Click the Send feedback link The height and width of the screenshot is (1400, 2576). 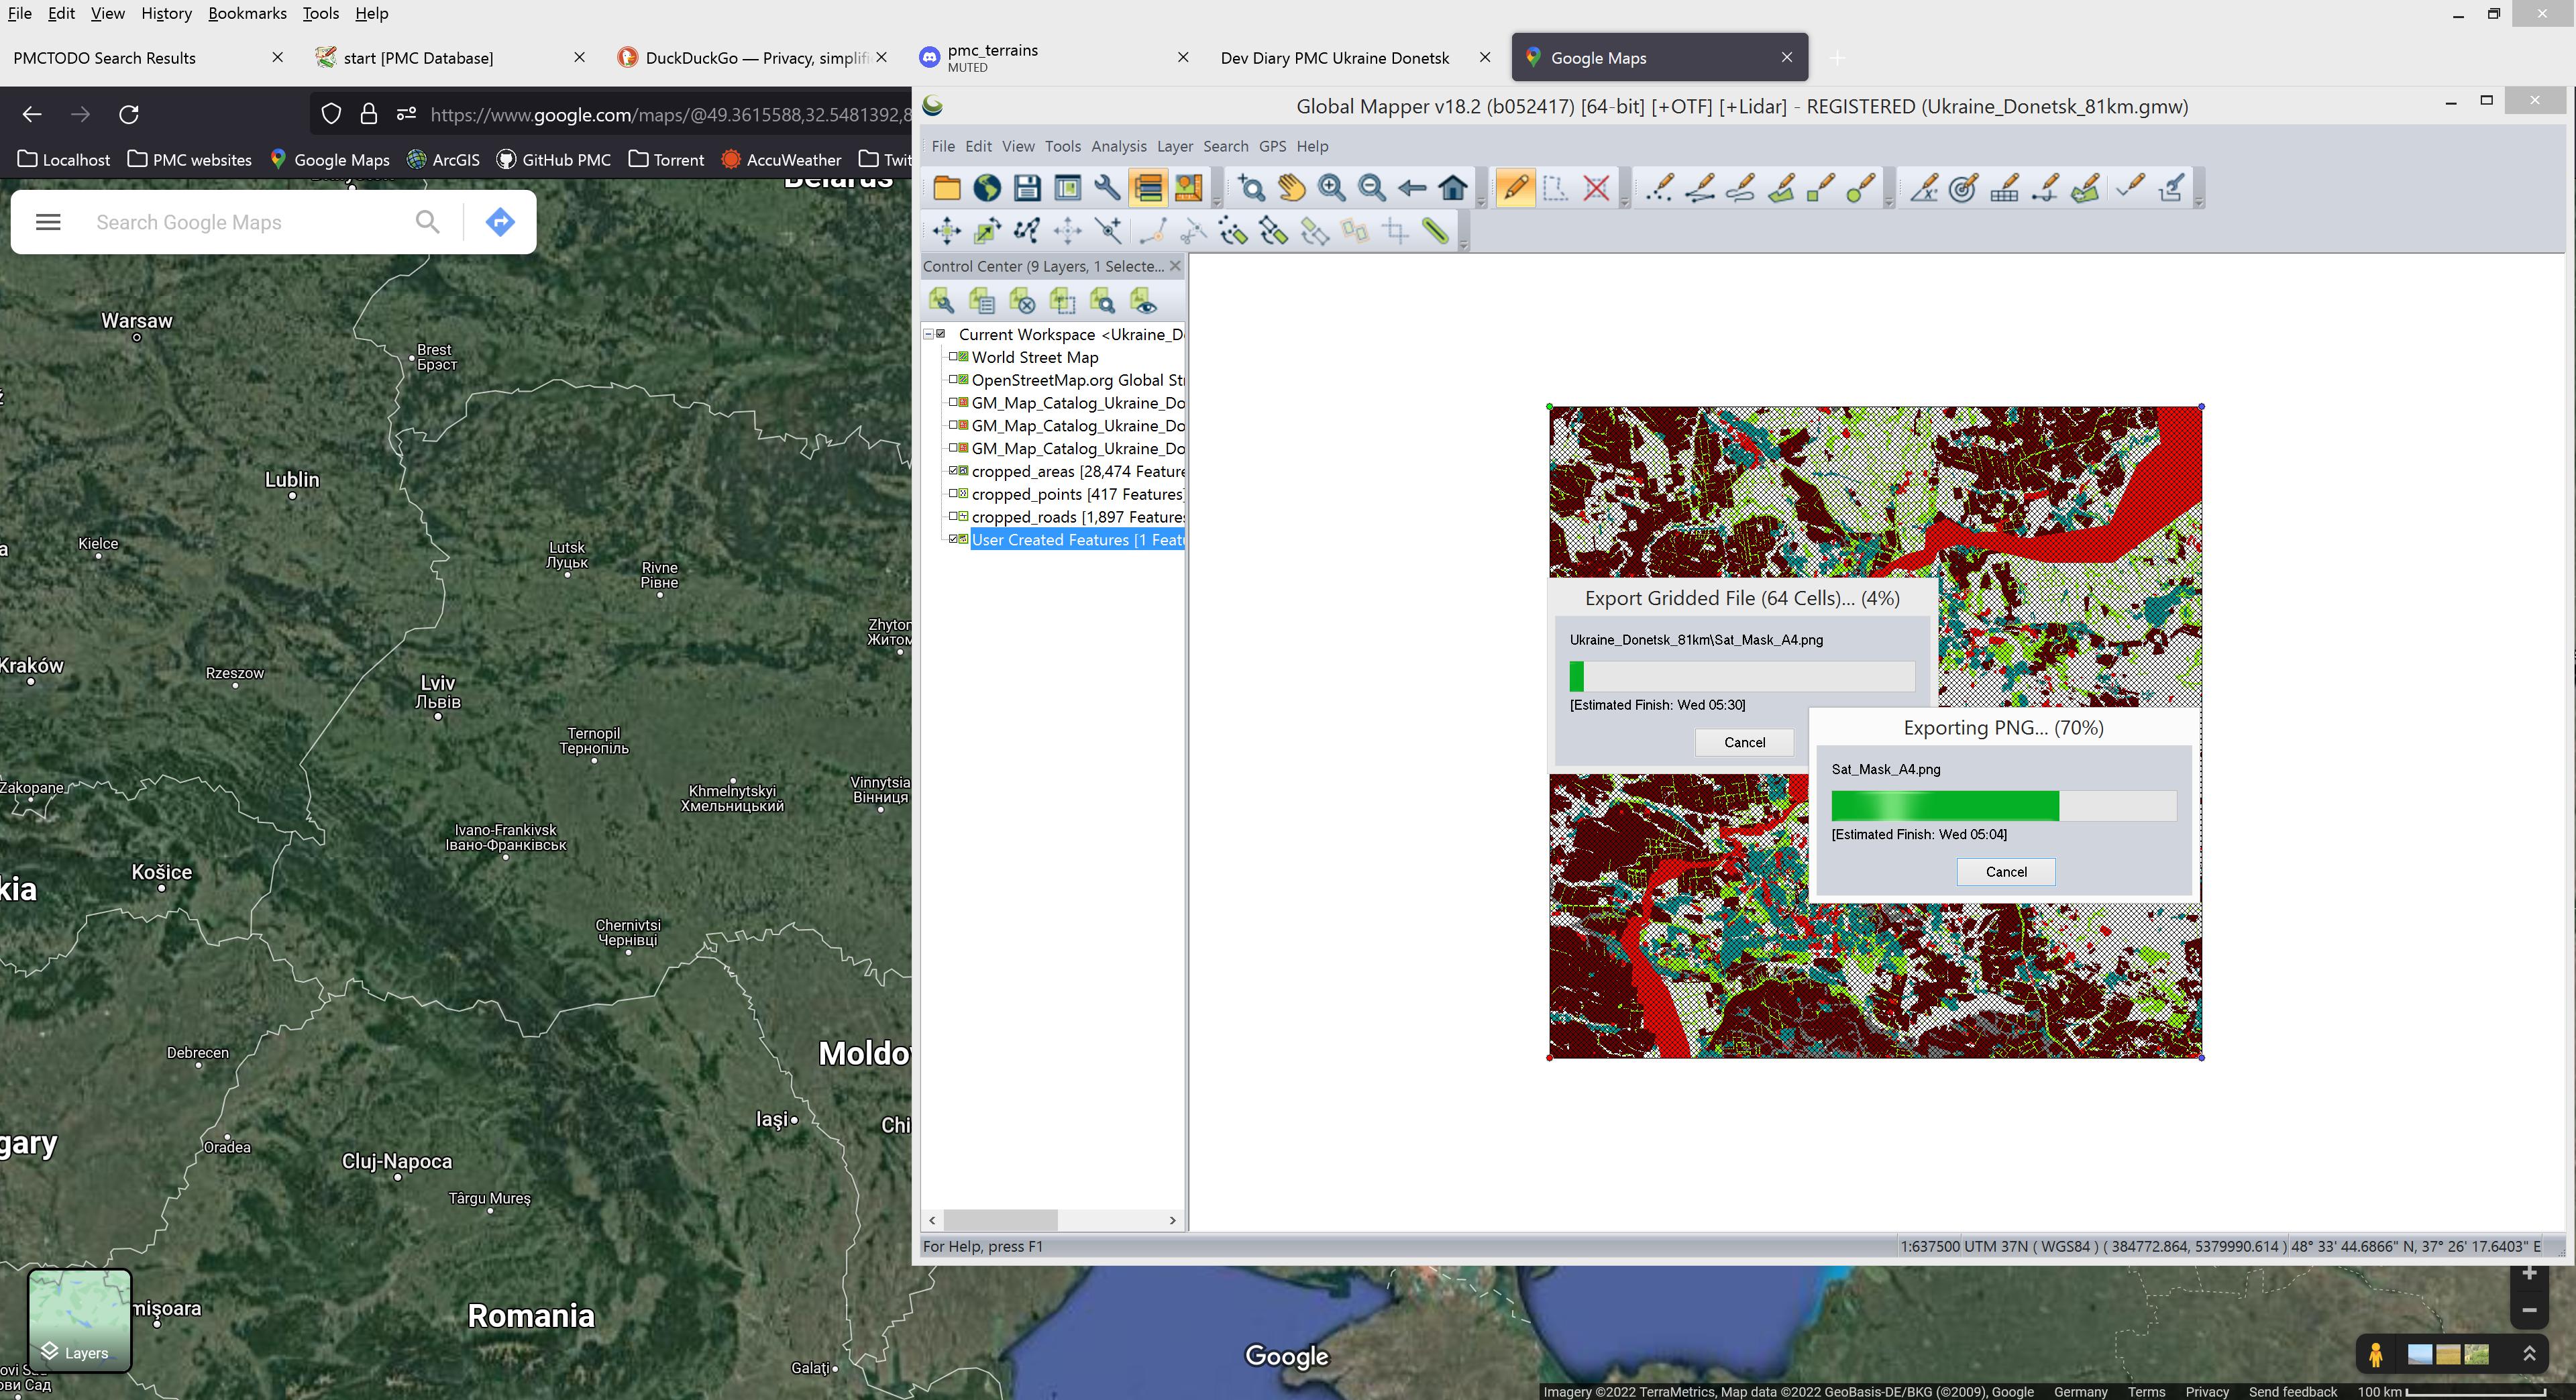(2292, 1391)
